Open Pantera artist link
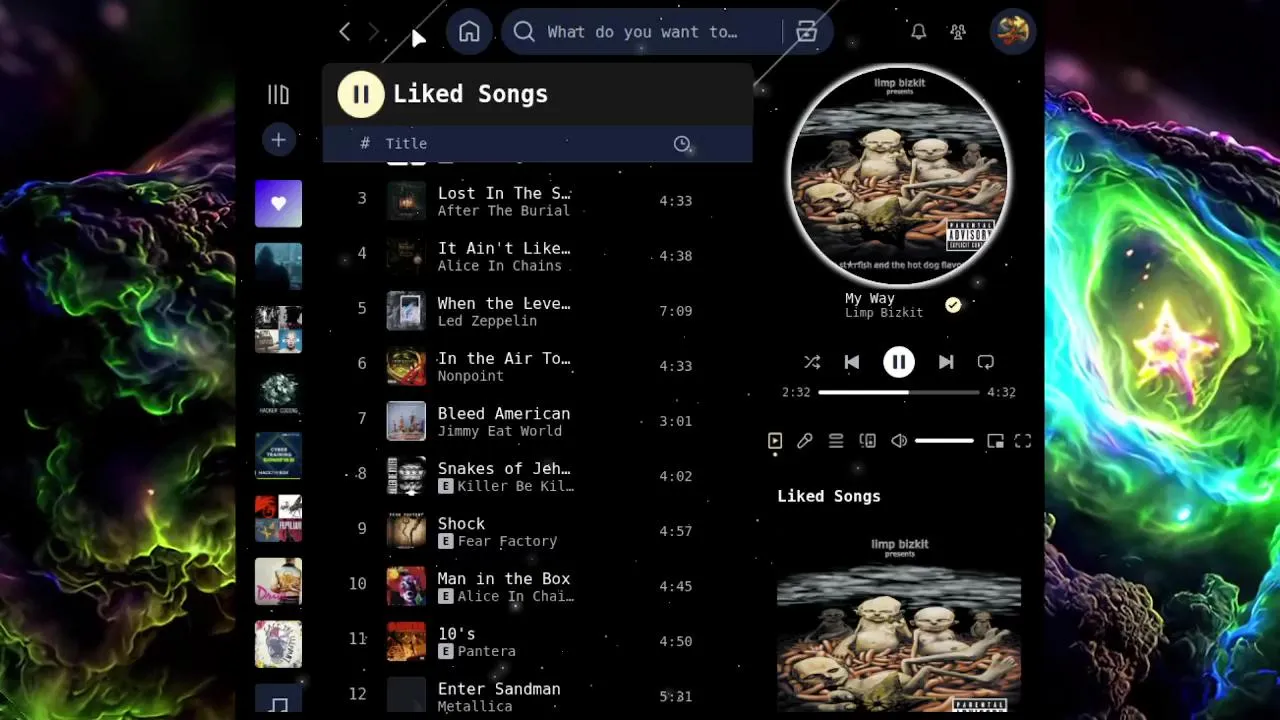 (487, 651)
